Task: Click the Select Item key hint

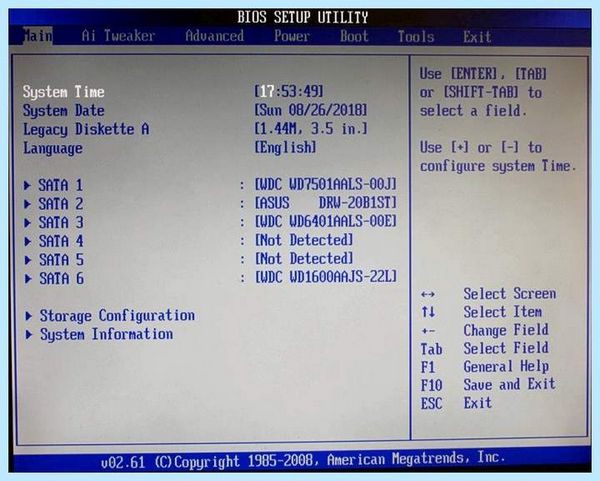Action: pyautogui.click(x=502, y=312)
